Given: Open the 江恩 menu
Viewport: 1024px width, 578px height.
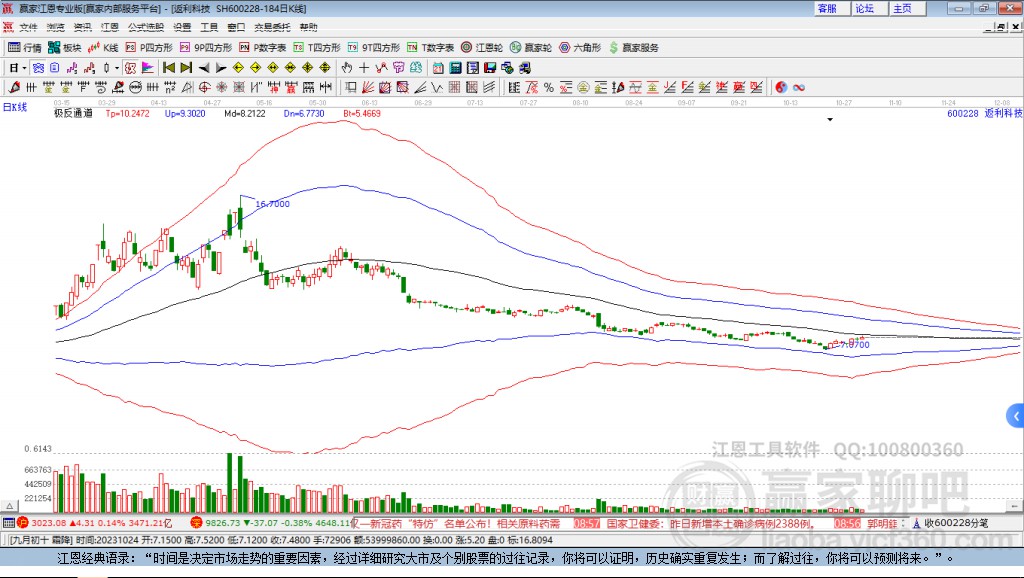Looking at the screenshot, I should click(110, 27).
